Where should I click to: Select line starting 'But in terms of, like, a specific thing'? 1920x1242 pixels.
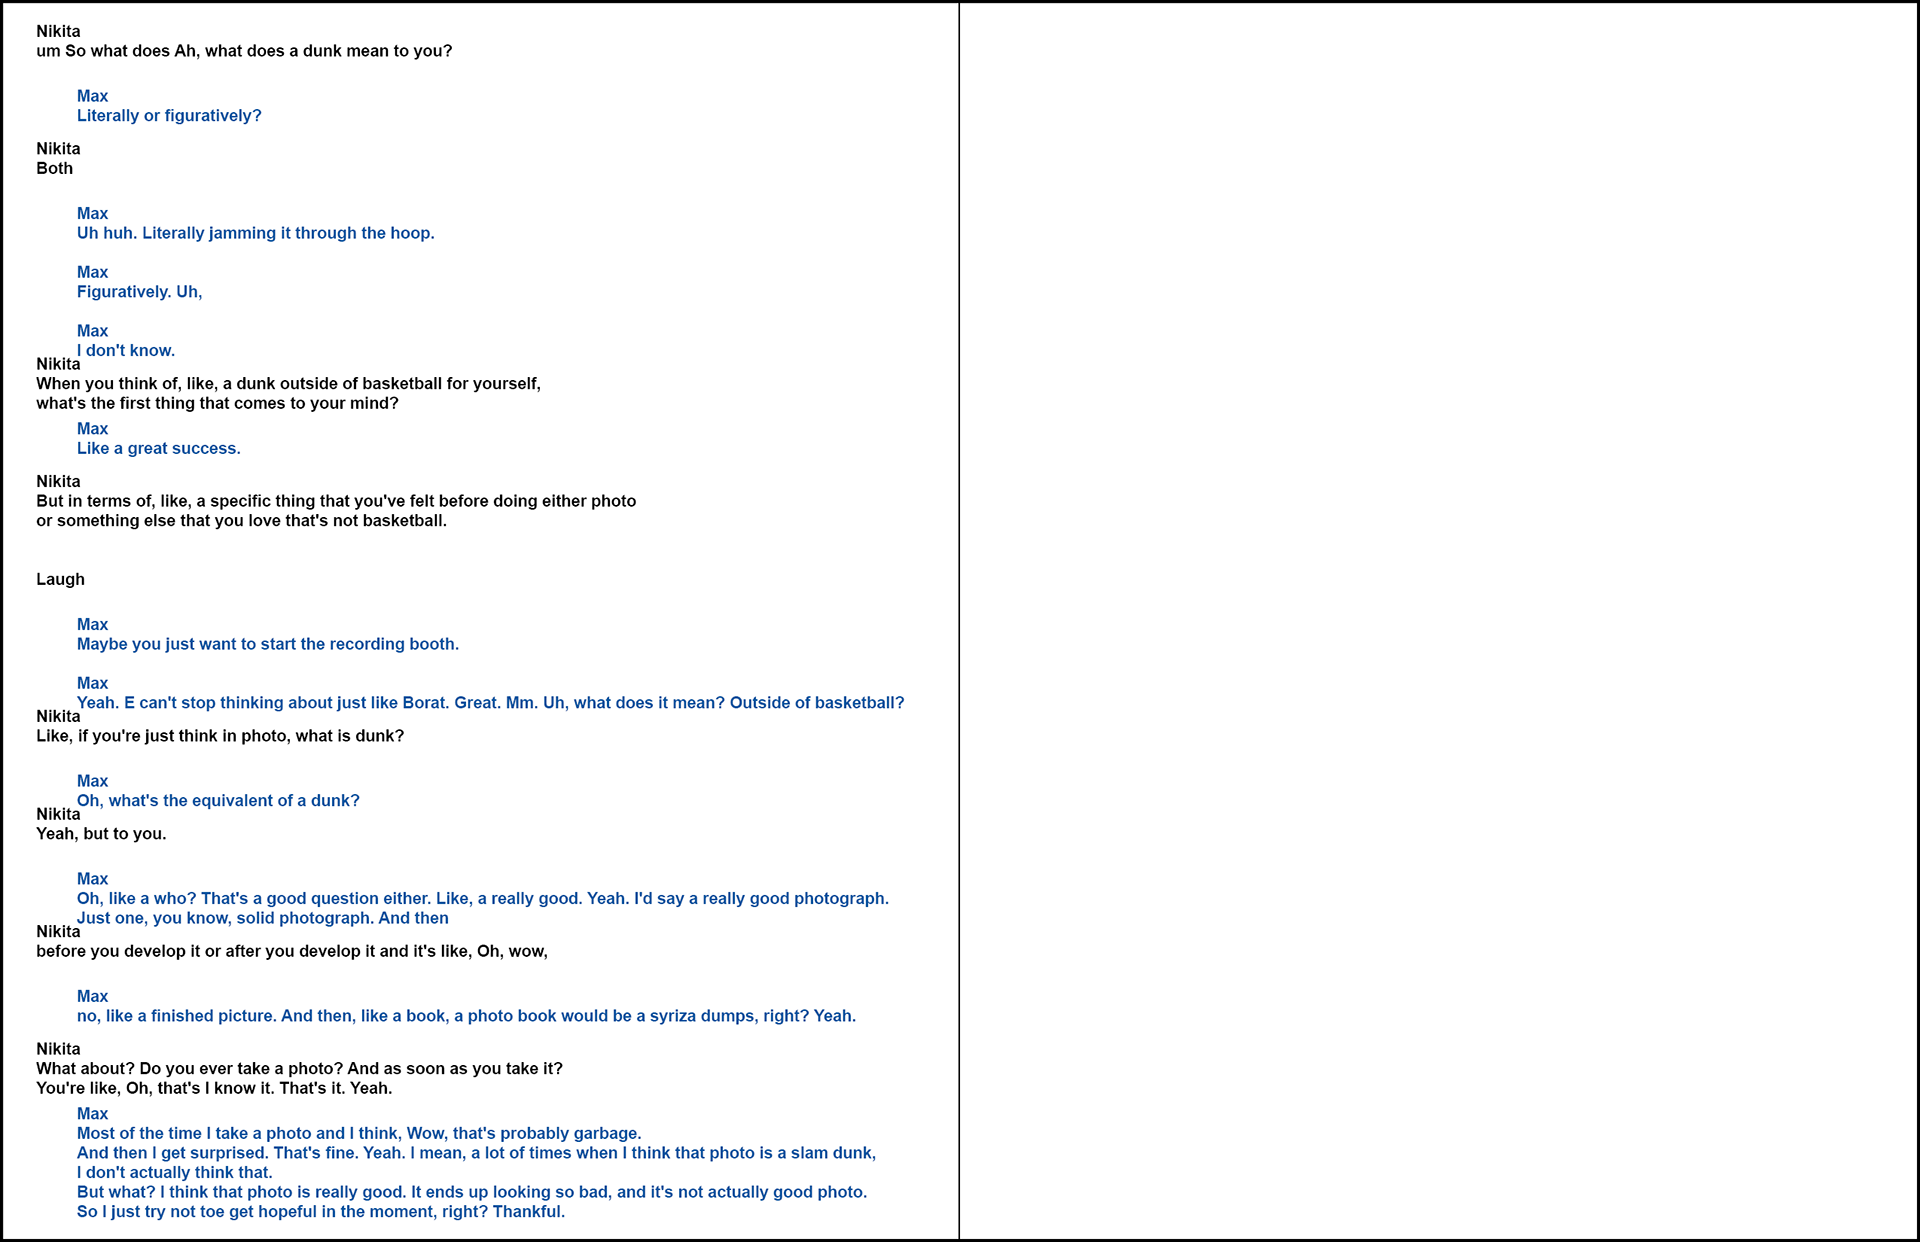tap(336, 501)
